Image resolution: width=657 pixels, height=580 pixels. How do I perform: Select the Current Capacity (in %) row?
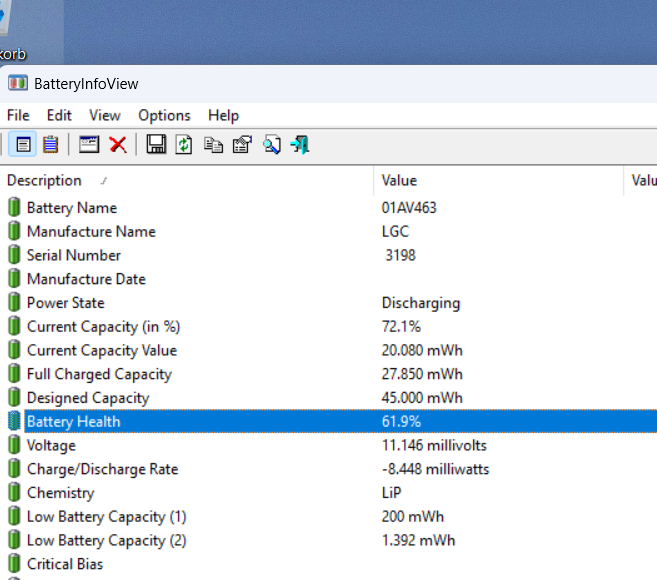328,326
